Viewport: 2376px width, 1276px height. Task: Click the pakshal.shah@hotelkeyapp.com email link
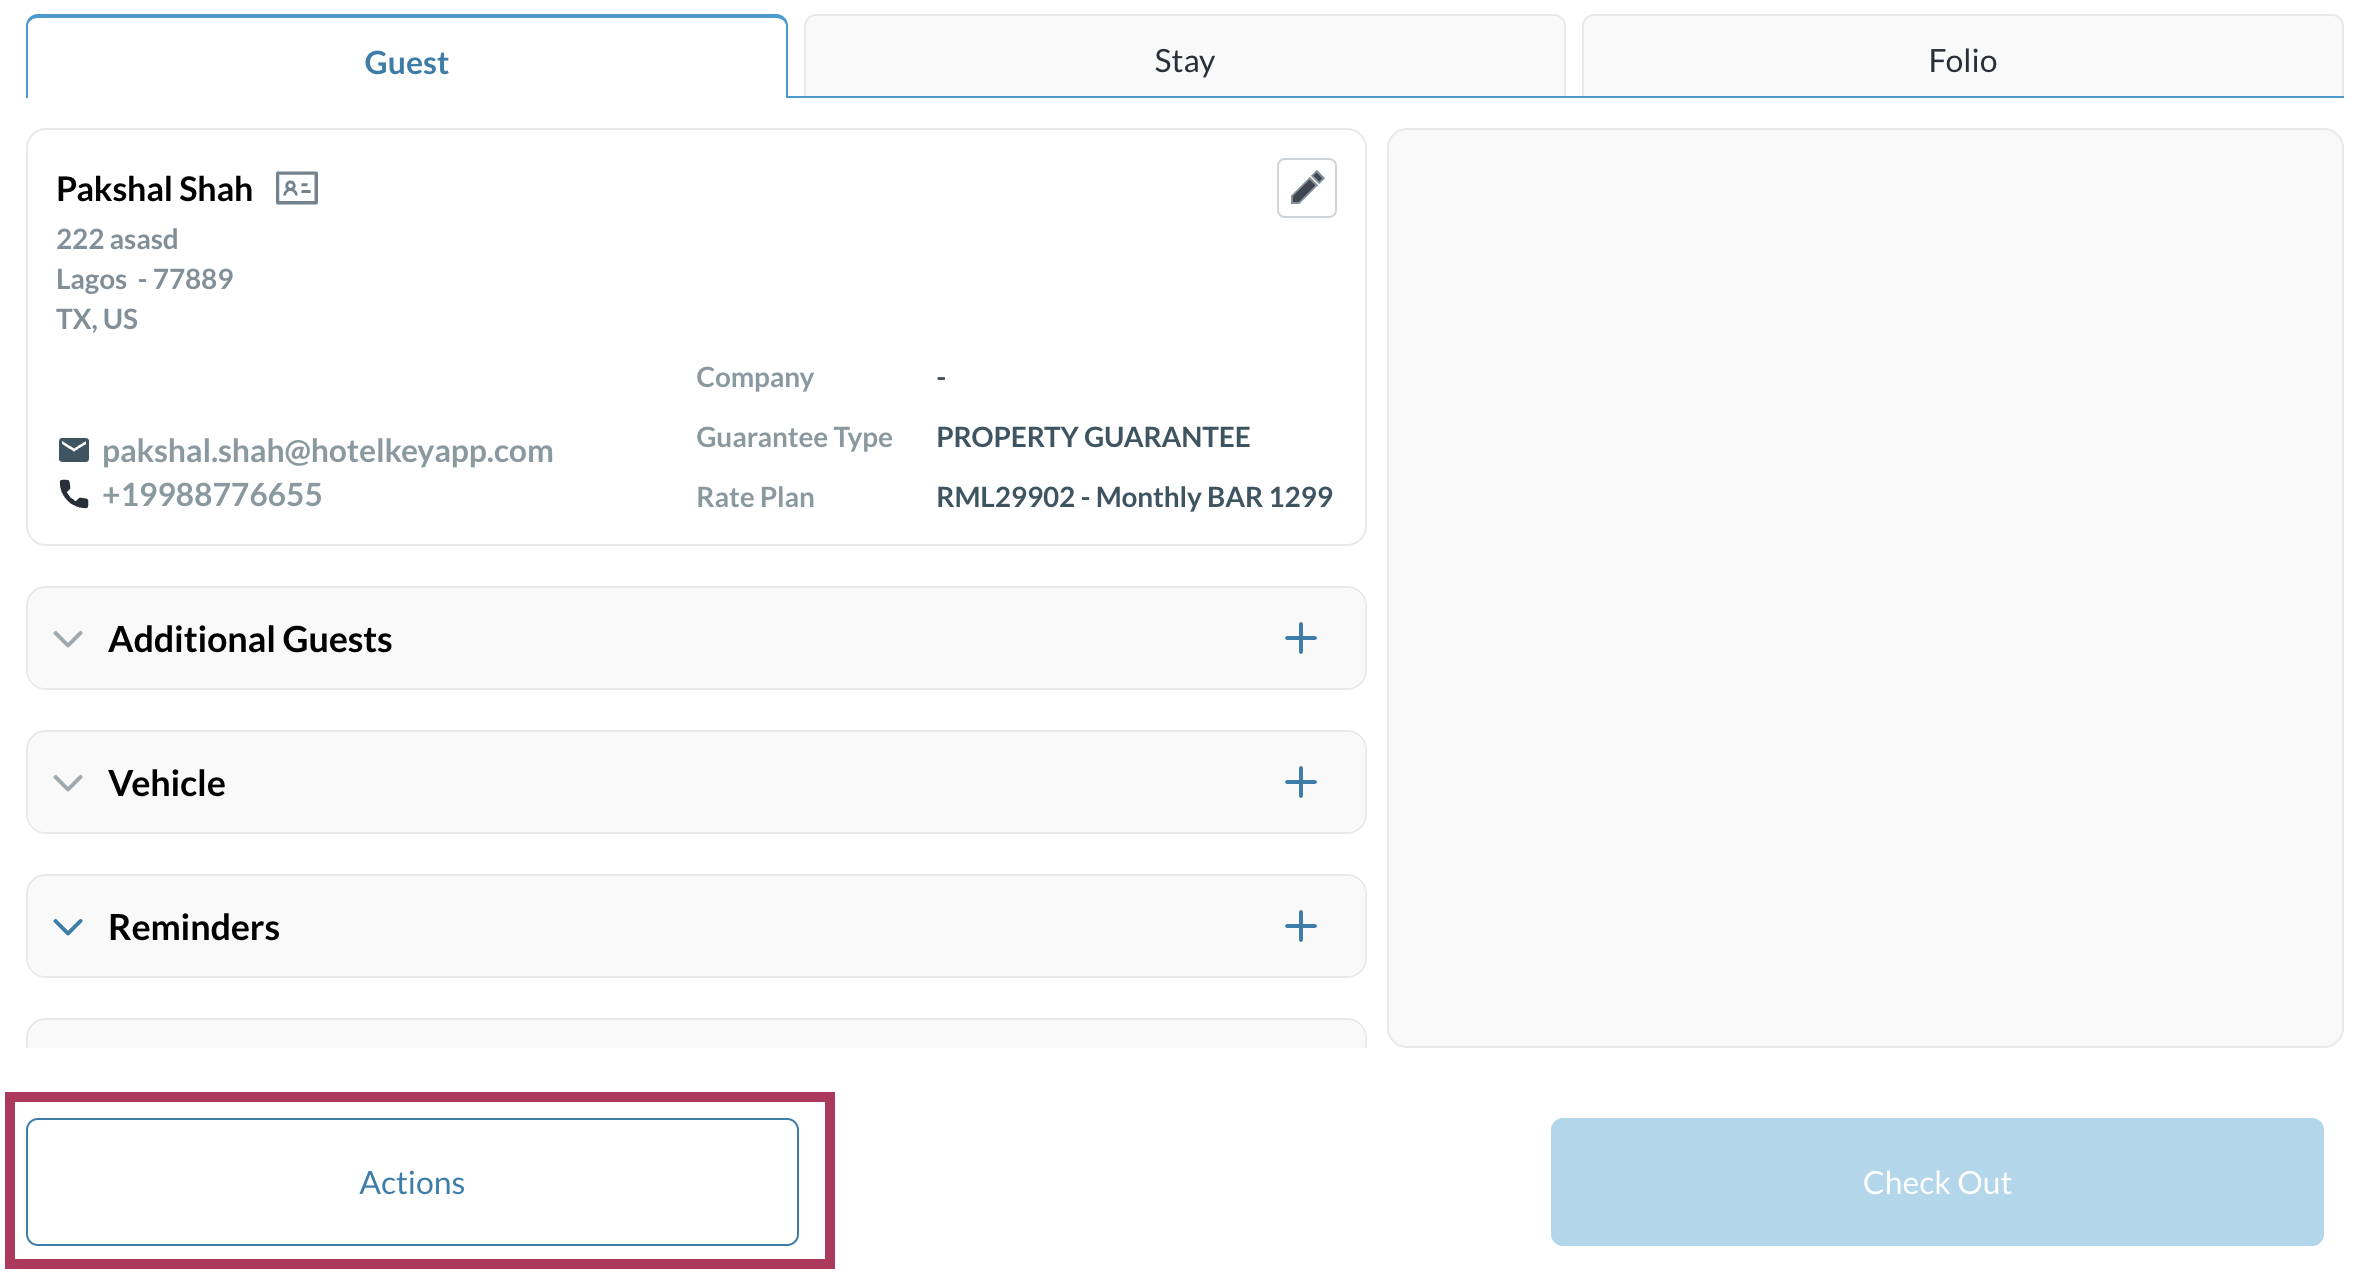coord(328,450)
